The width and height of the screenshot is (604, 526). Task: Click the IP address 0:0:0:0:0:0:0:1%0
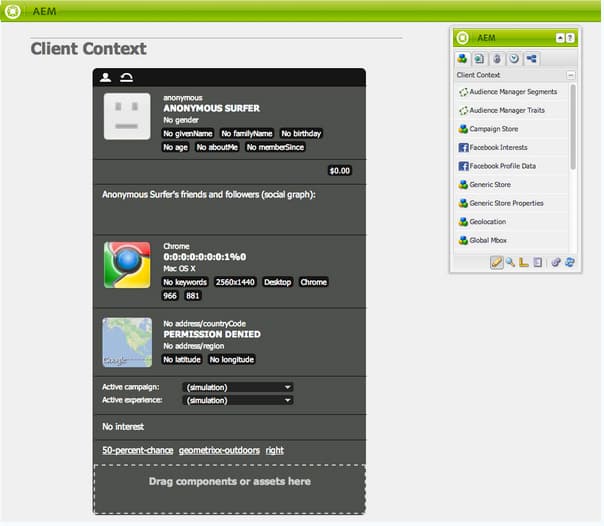click(x=205, y=257)
